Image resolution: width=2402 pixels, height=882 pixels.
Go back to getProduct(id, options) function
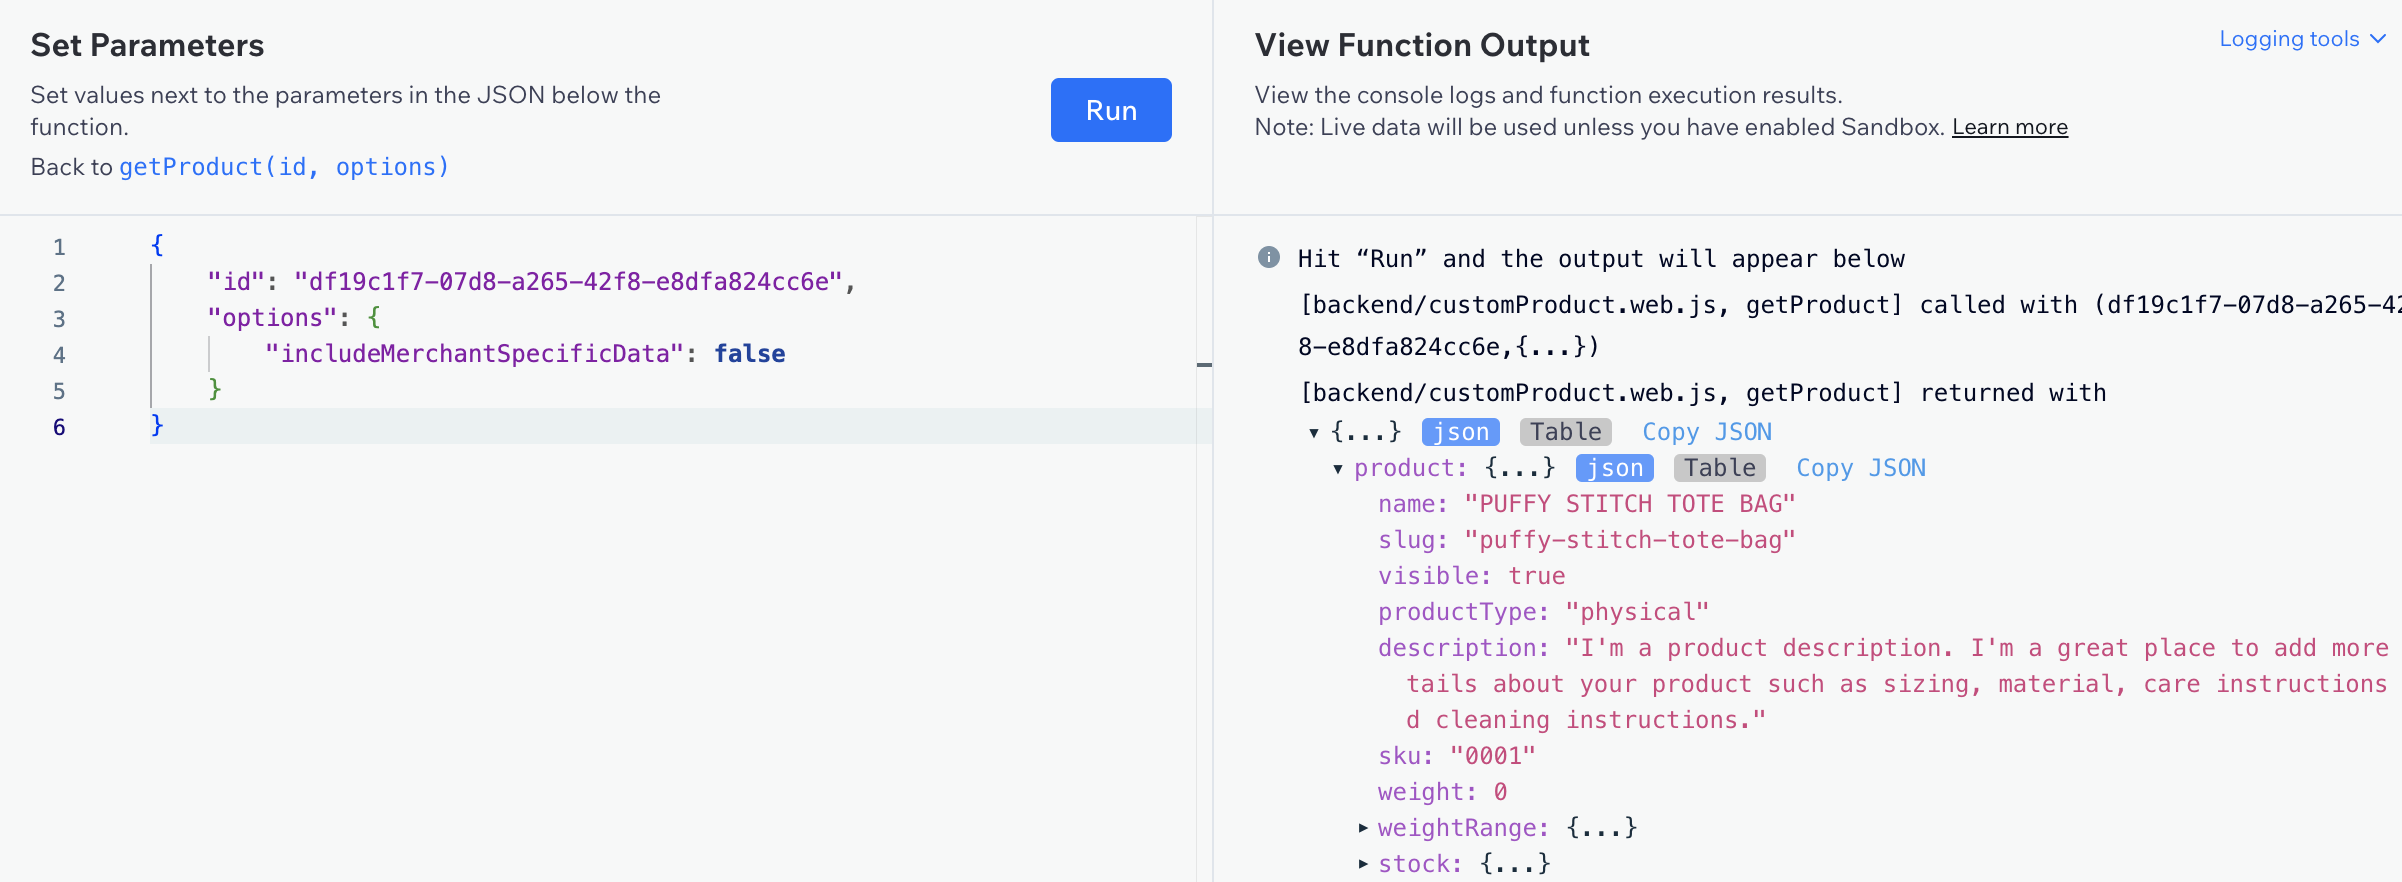tap(284, 167)
